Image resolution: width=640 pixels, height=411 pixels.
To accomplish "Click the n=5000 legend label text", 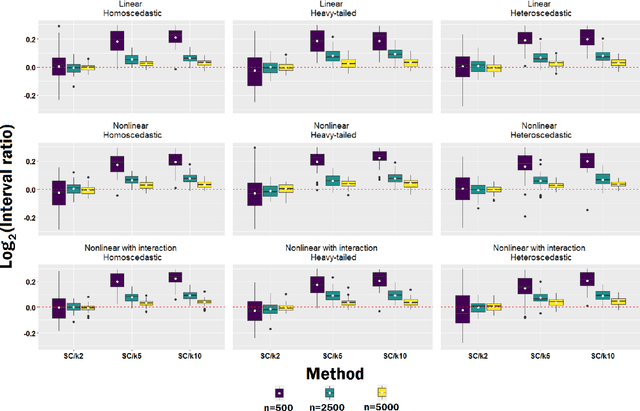I will coord(382,405).
